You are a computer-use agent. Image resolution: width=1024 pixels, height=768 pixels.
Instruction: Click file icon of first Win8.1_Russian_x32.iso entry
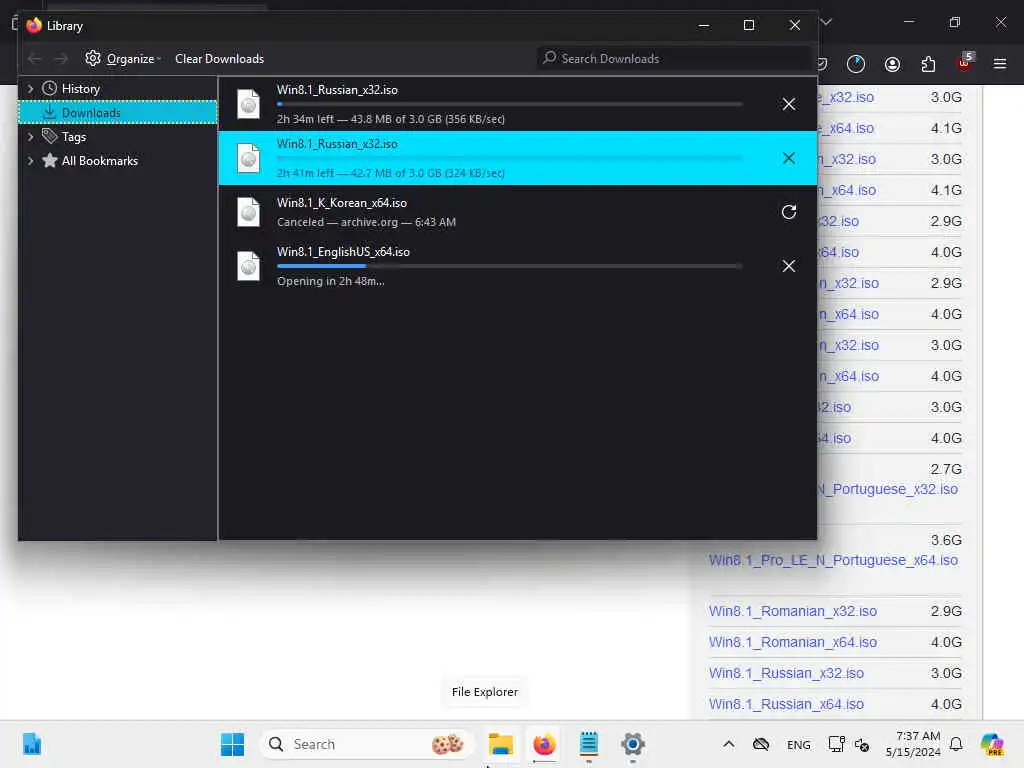tap(248, 104)
